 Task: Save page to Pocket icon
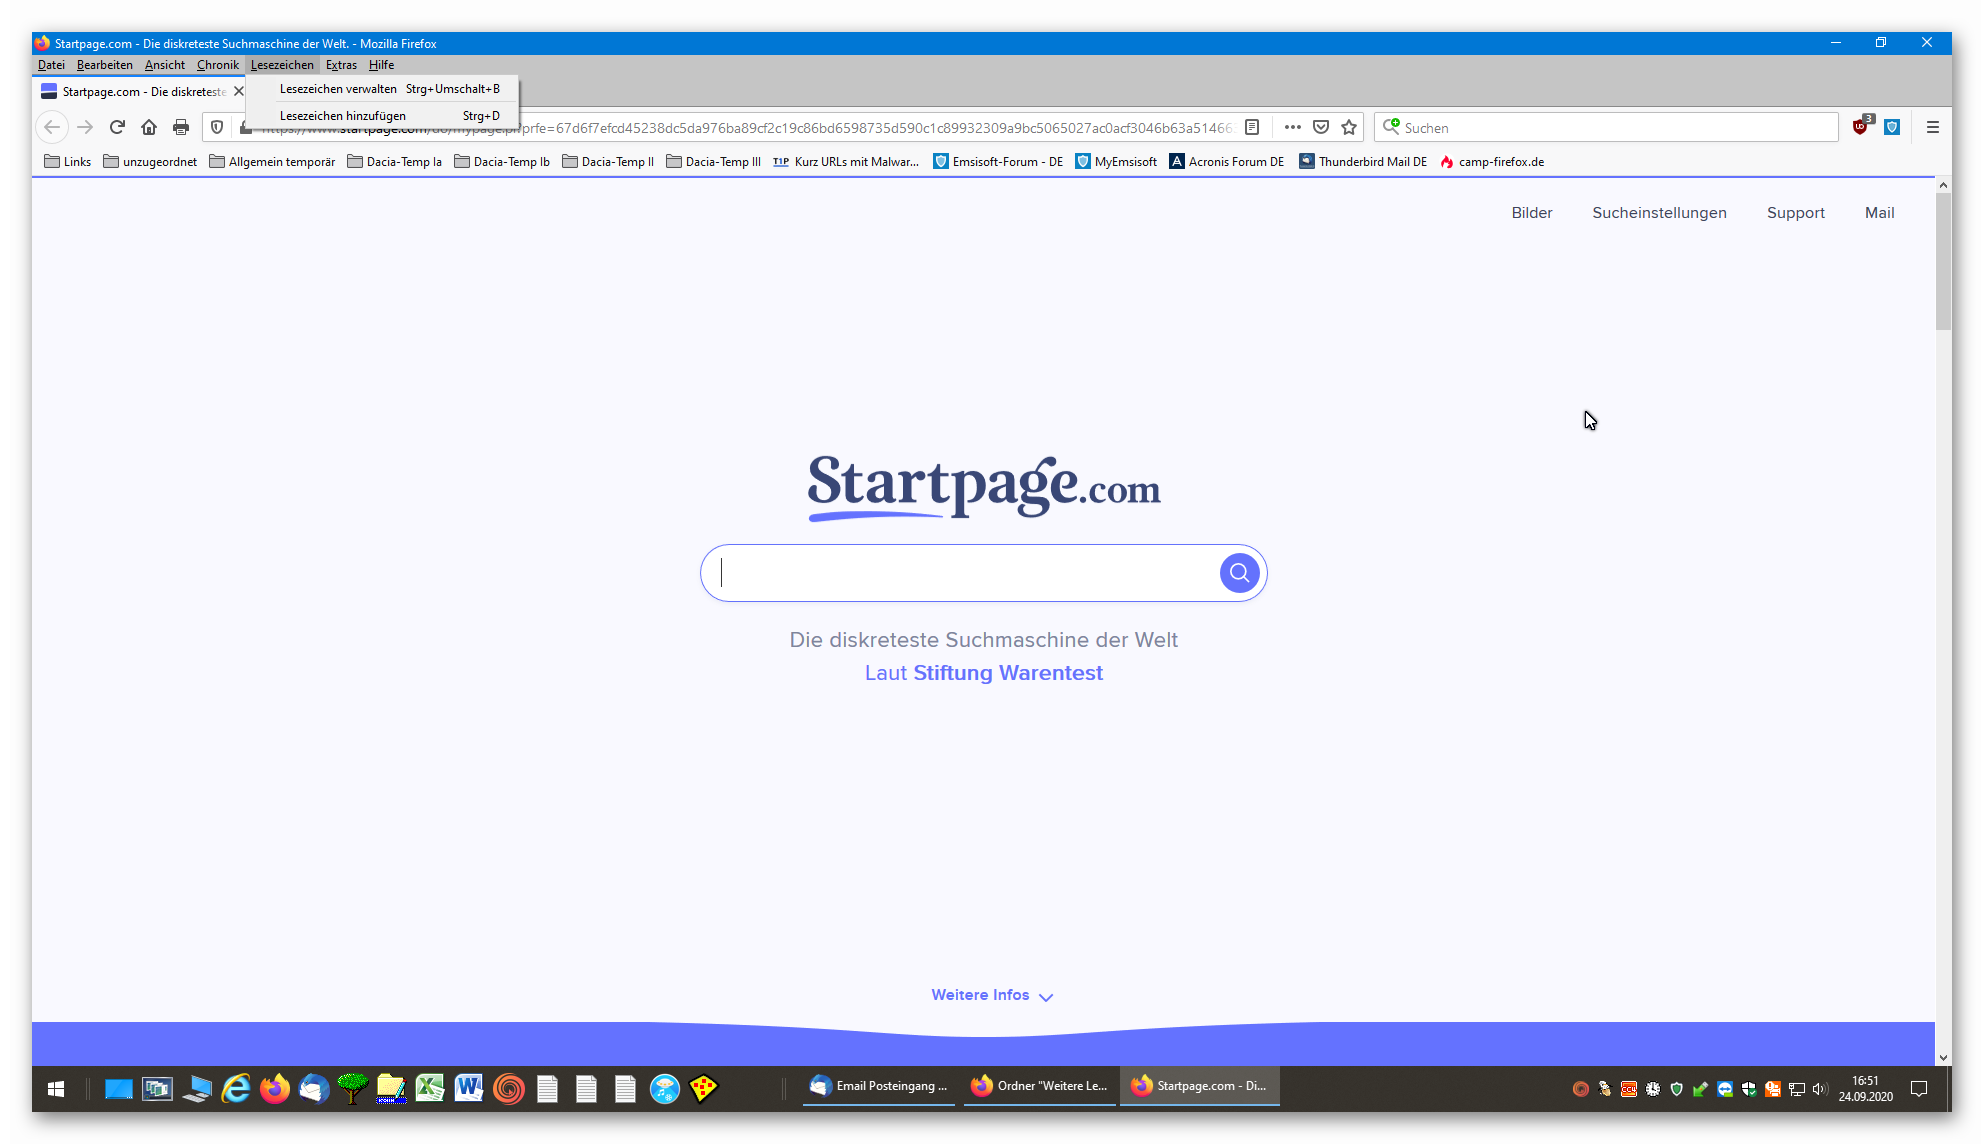pyautogui.click(x=1321, y=127)
